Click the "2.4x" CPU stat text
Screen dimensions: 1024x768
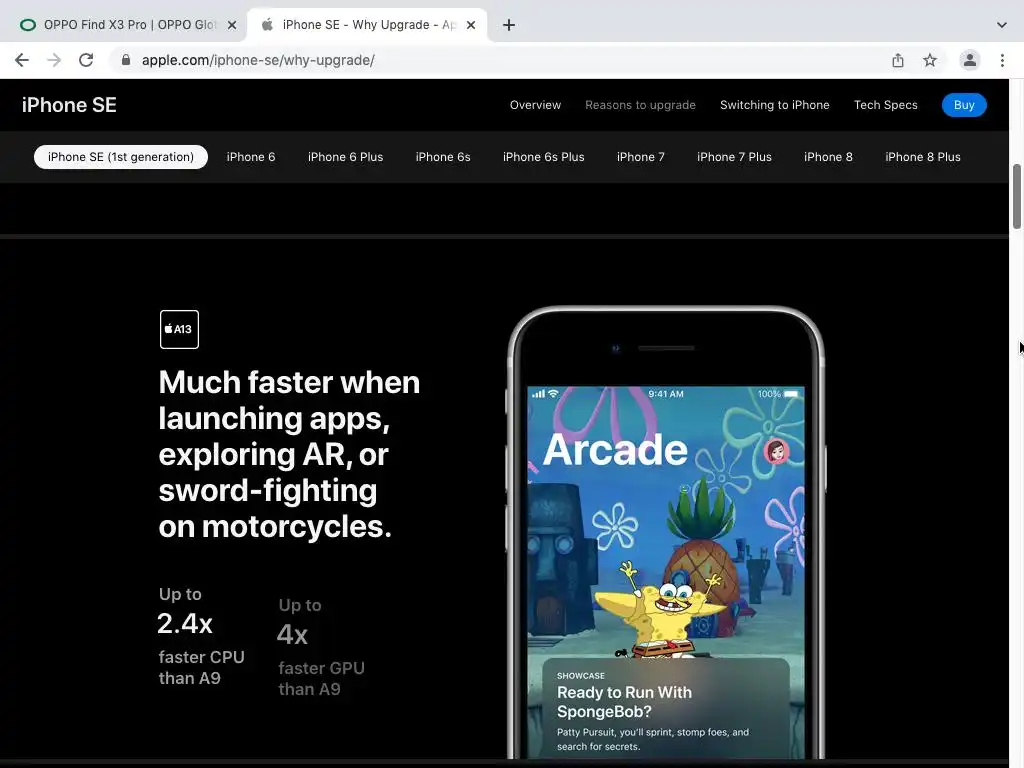pyautogui.click(x=185, y=624)
